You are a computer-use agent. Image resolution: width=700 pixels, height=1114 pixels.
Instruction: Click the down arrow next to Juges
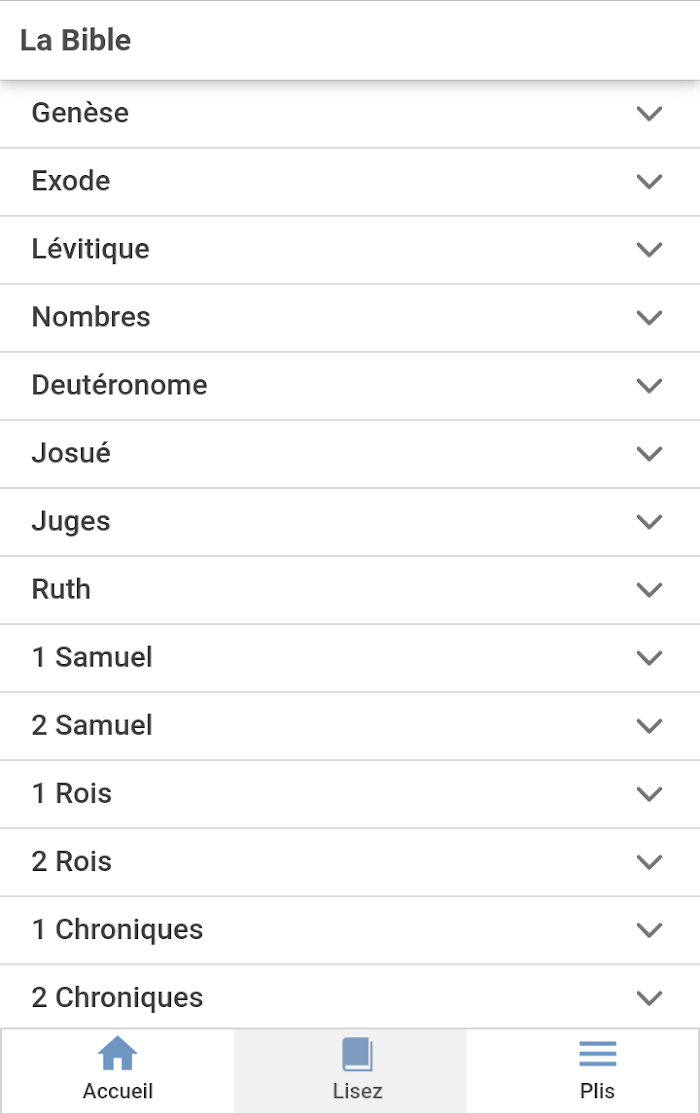[x=650, y=522]
